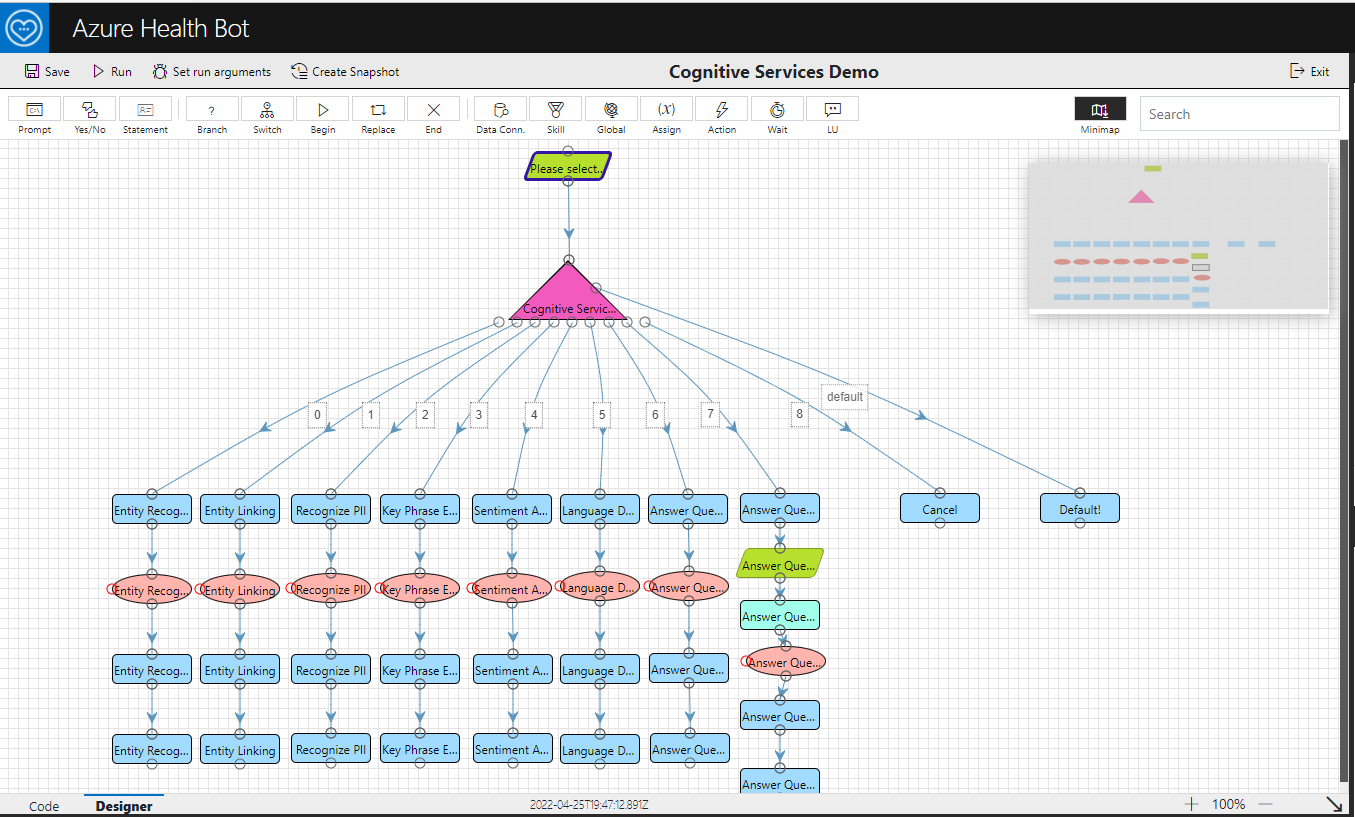Click the switch case label 4
Image resolution: width=1355 pixels, height=817 pixels.
pos(534,414)
